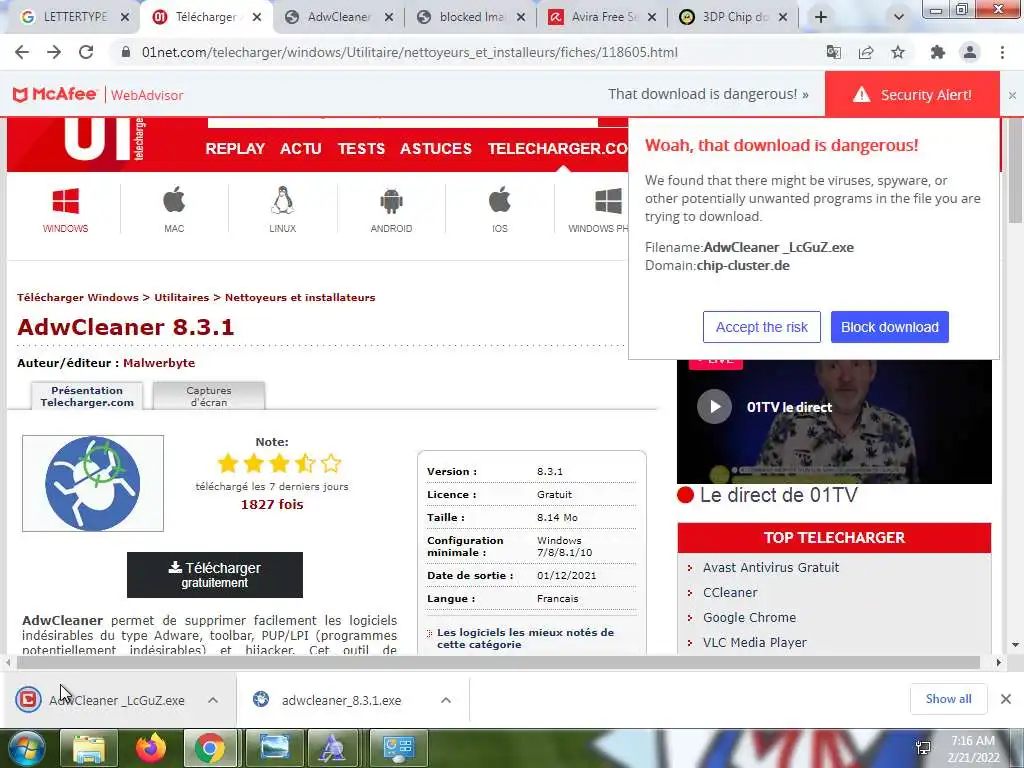Screen dimensions: 1024x768
Task: Open the REPLAY menu item
Action: tap(235, 149)
